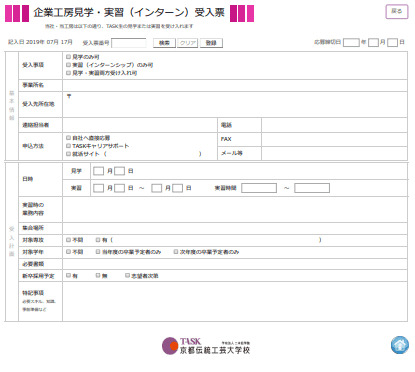Click the 登録 register button

click(211, 43)
